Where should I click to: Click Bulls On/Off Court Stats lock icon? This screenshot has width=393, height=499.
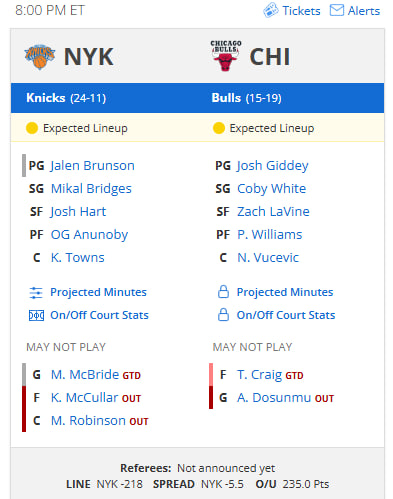coord(223,315)
